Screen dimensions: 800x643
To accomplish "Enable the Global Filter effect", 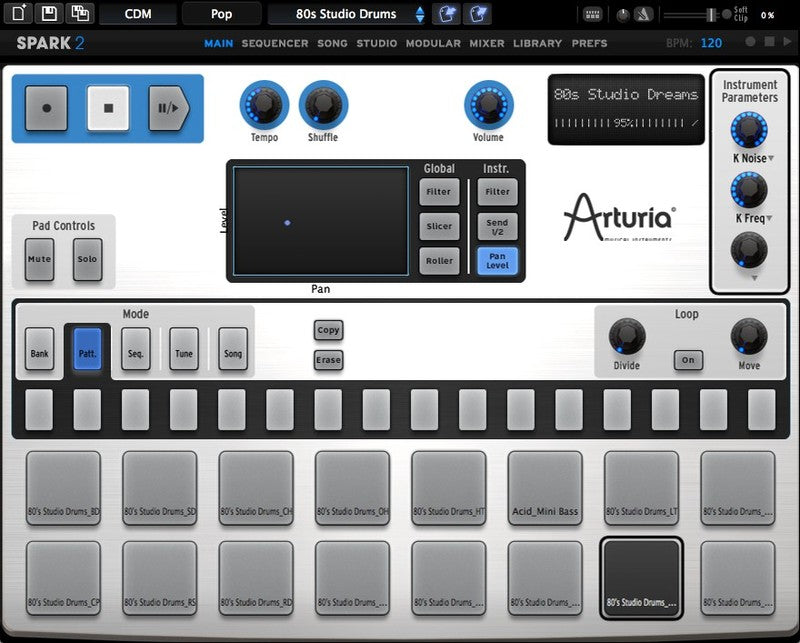I will click(439, 192).
